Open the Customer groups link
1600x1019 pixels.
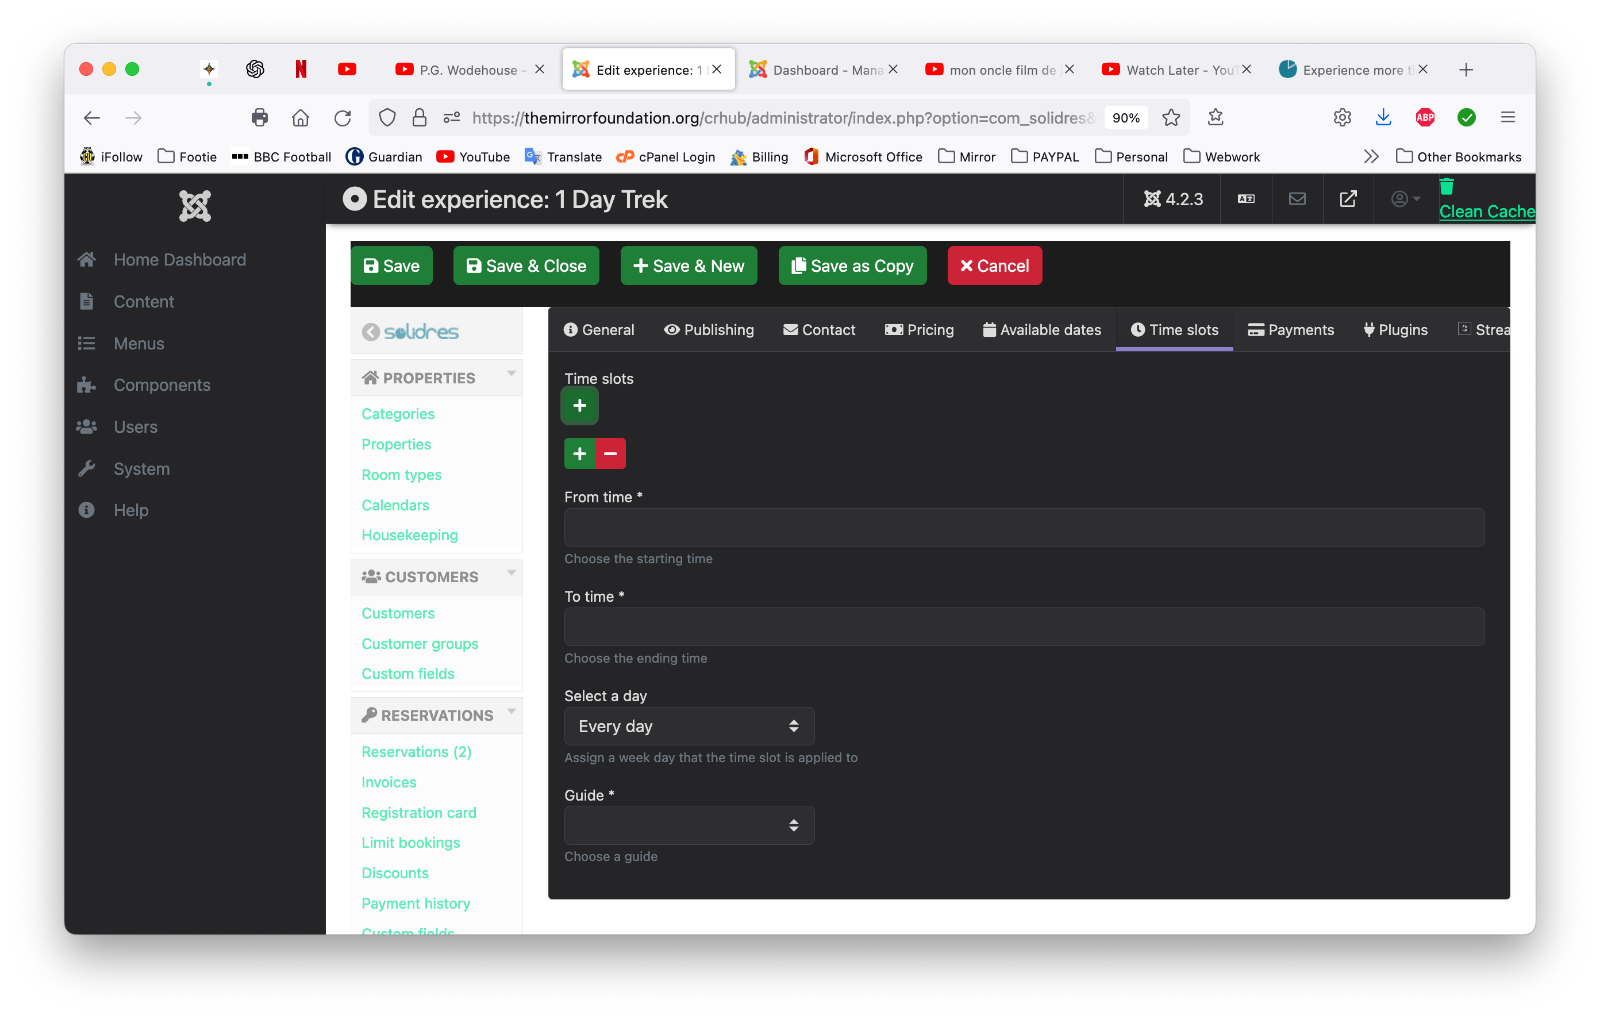tap(420, 644)
